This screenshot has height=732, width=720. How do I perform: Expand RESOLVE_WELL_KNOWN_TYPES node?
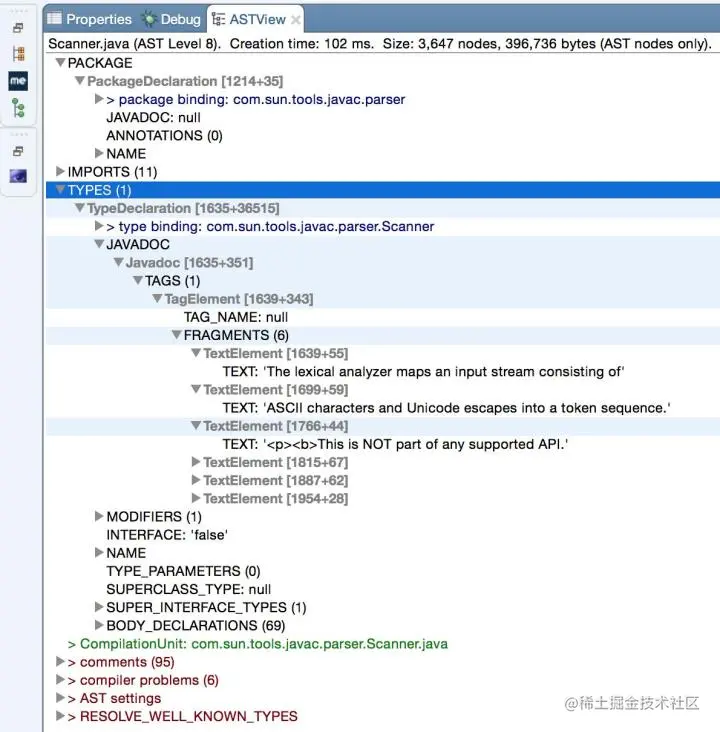pos(60,716)
